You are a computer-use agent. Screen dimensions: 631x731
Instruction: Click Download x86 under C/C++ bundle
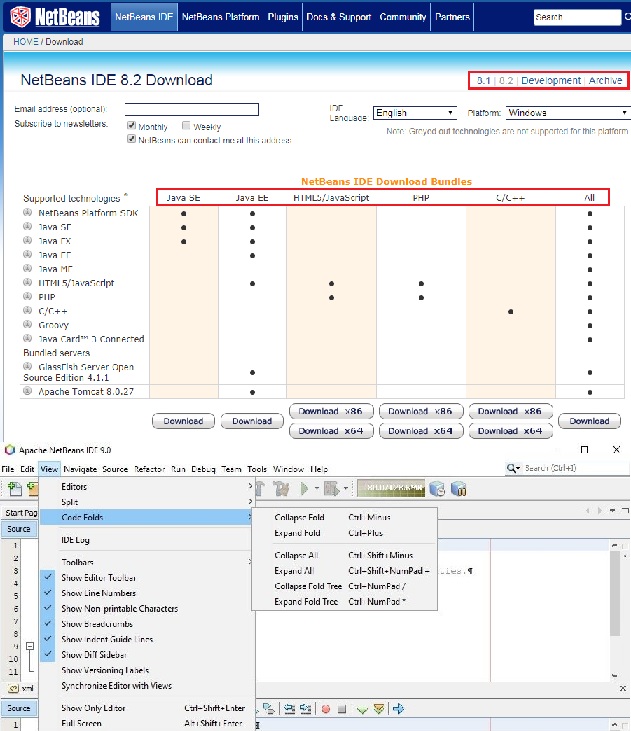(x=510, y=411)
